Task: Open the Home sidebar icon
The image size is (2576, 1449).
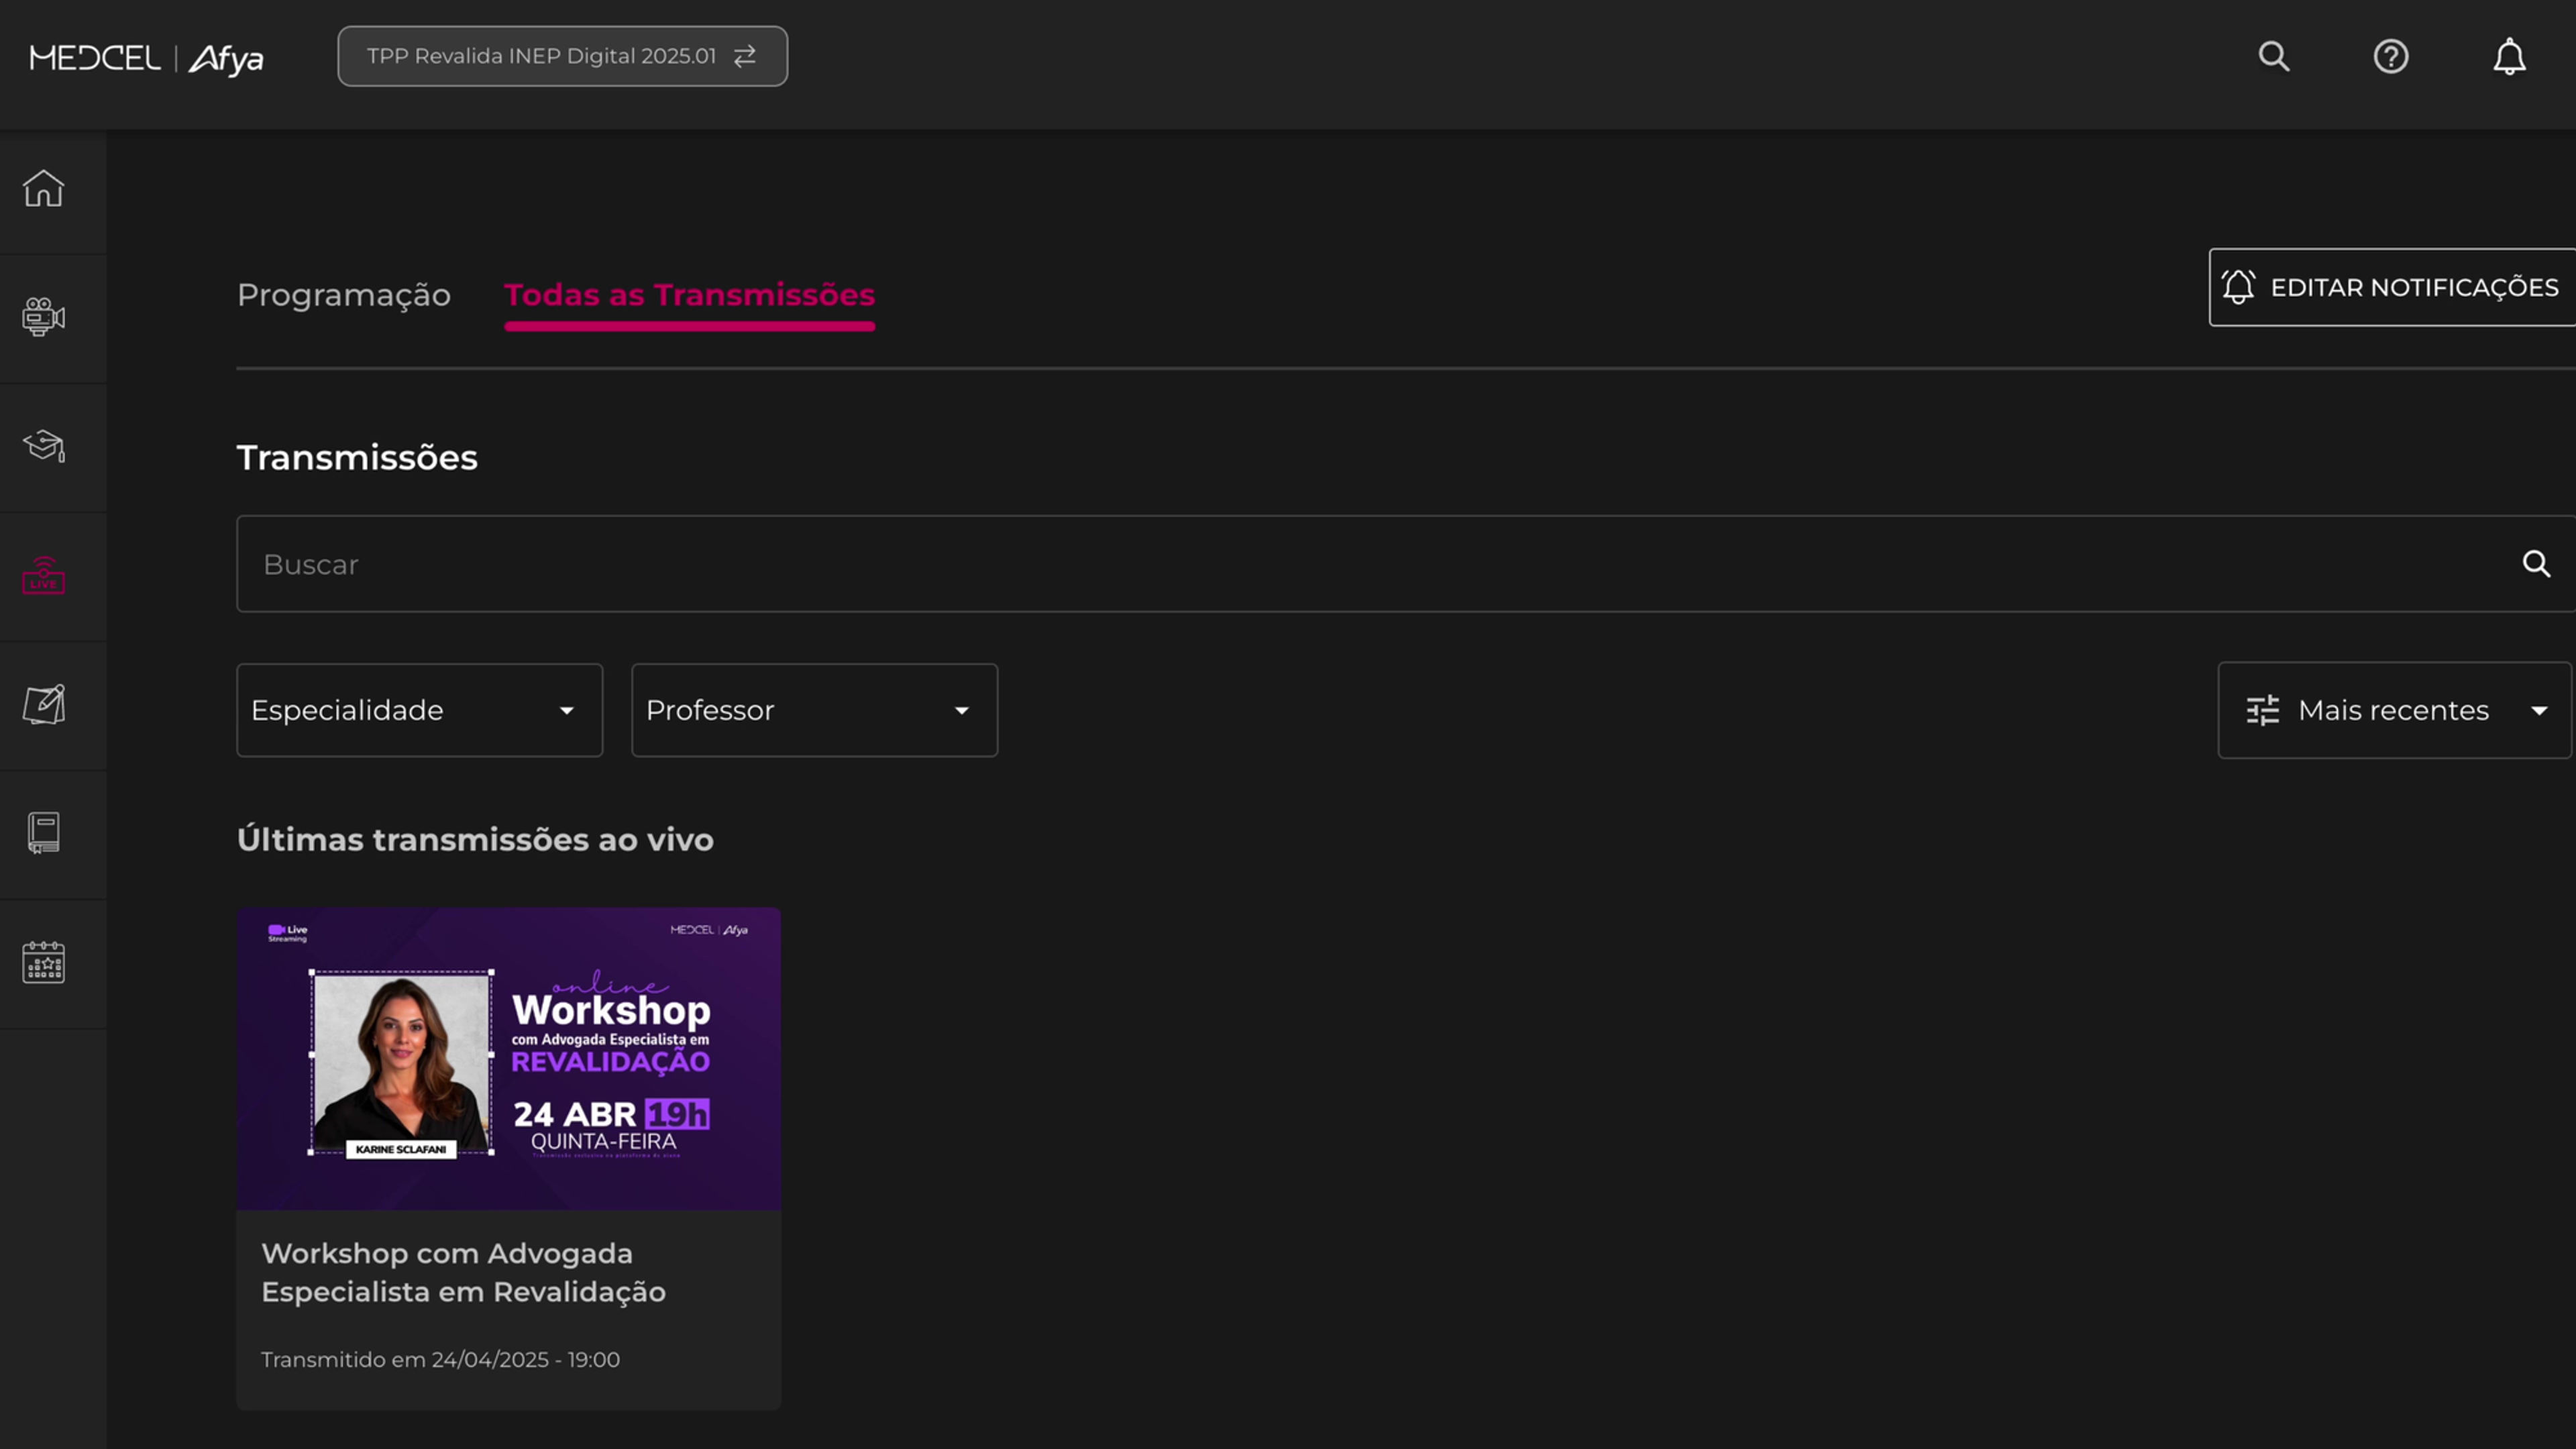Action: [x=43, y=188]
